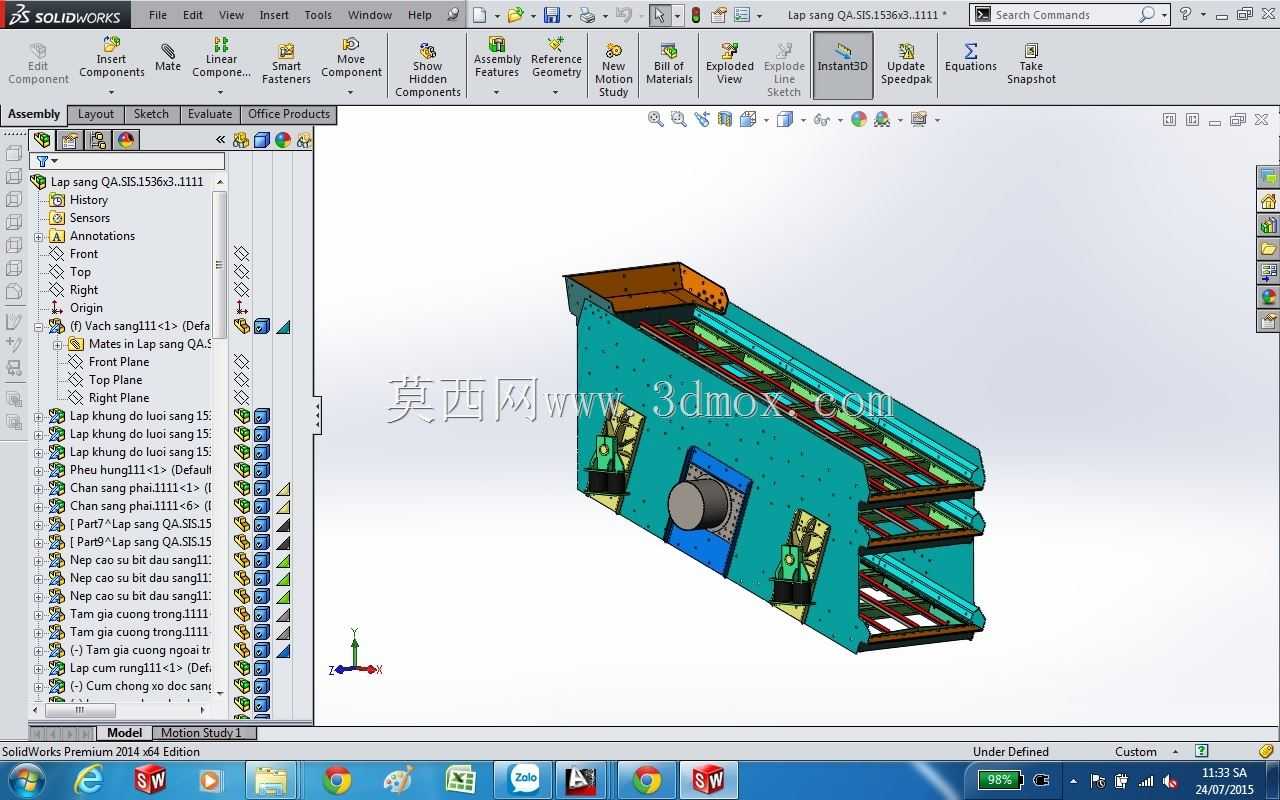The image size is (1280, 800).
Task: Toggle hide/show for Chan sang phai.1111<1>
Action: click(x=242, y=488)
